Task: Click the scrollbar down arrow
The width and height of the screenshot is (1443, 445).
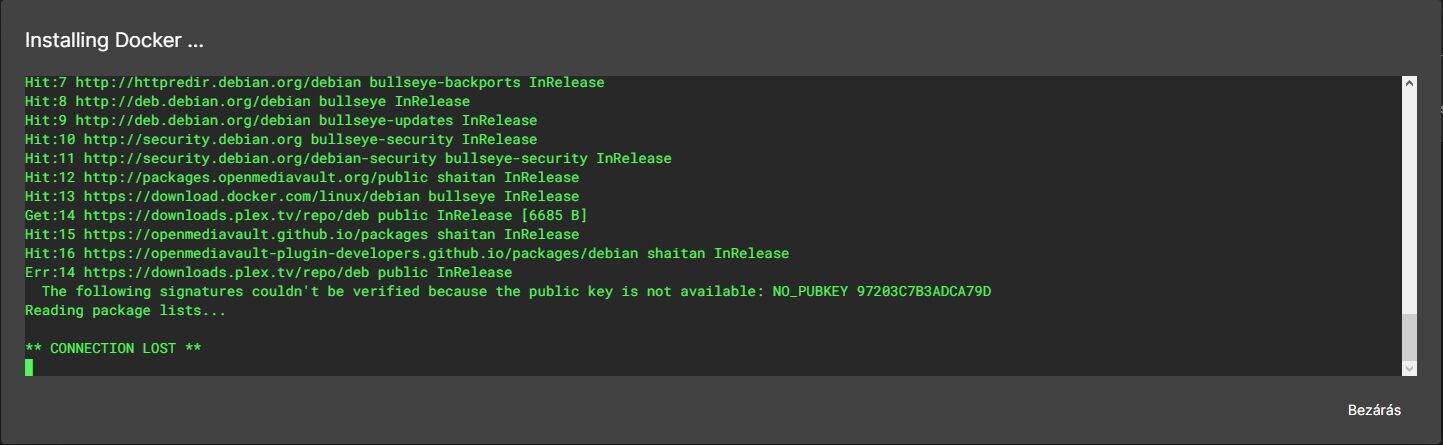Action: (x=1409, y=368)
